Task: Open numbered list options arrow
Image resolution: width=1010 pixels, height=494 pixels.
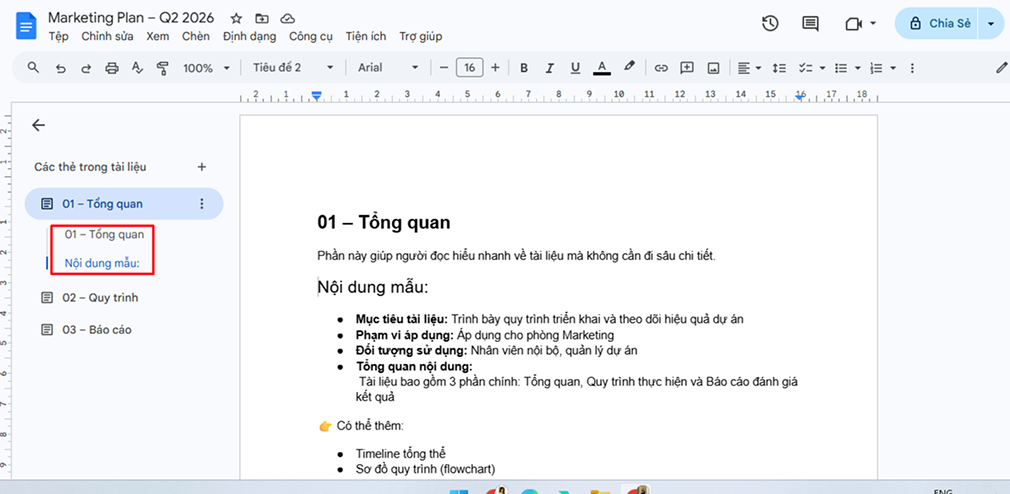Action: 893,68
